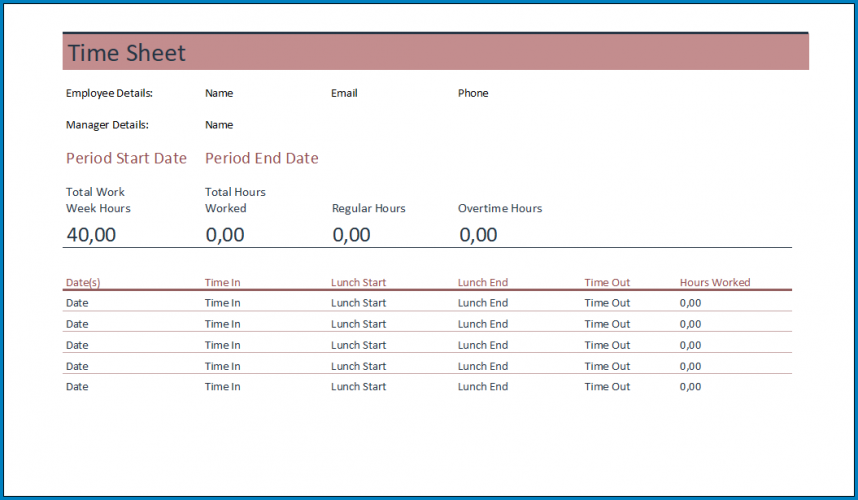Select the Hours Worked 0,00 in last row
The image size is (858, 500).
(691, 387)
